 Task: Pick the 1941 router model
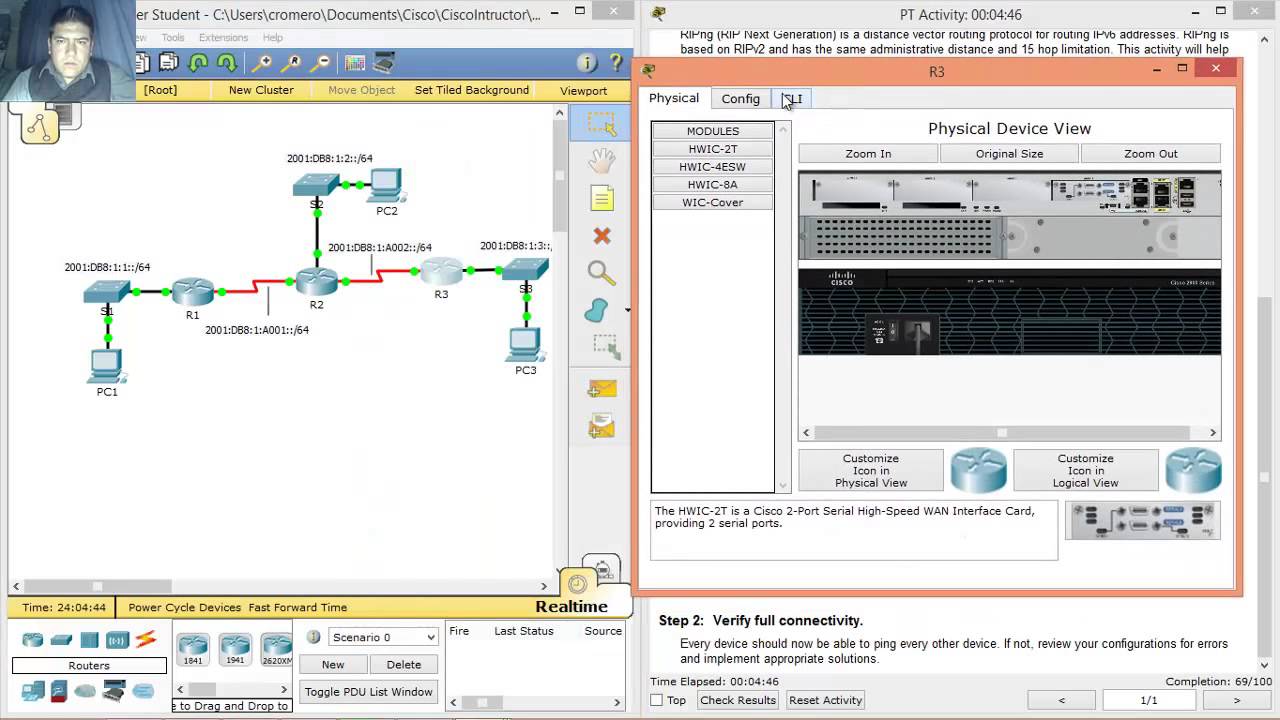tap(235, 649)
